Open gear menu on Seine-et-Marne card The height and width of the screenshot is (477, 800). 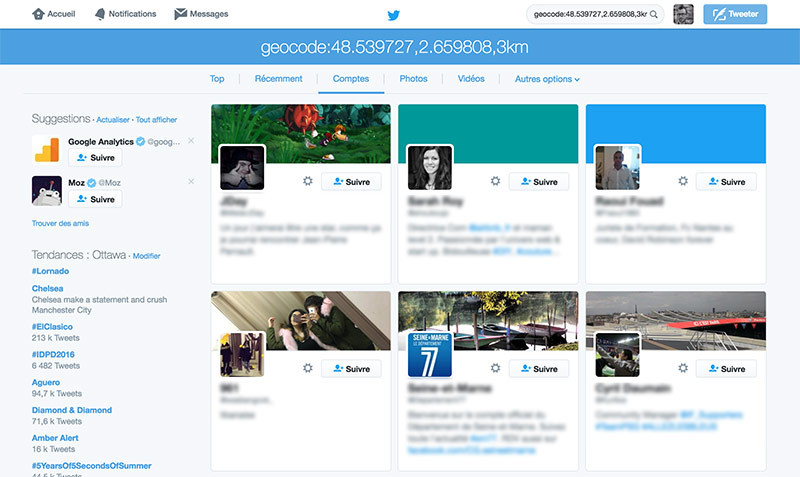pyautogui.click(x=495, y=368)
